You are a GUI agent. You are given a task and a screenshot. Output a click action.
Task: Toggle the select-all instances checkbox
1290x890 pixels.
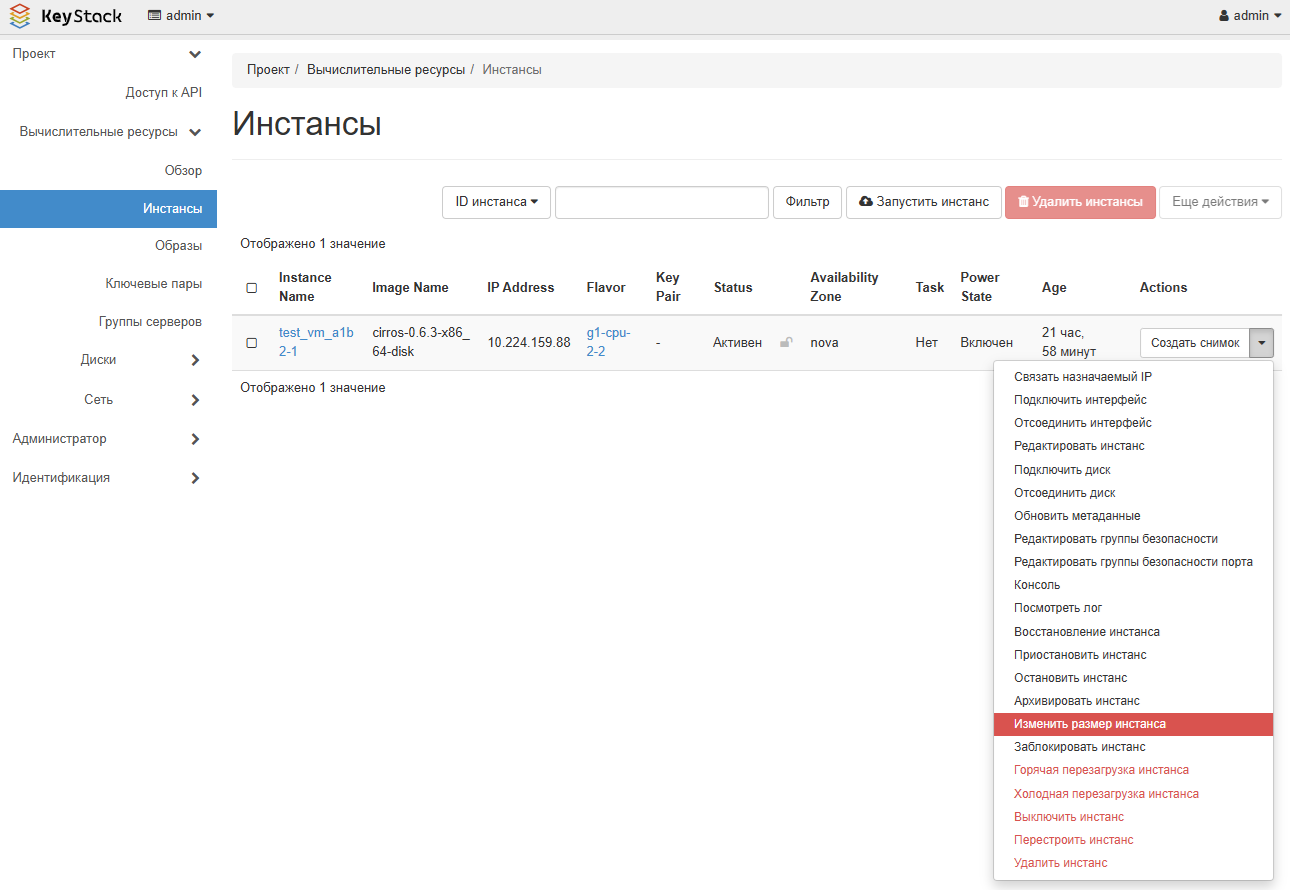[x=252, y=288]
